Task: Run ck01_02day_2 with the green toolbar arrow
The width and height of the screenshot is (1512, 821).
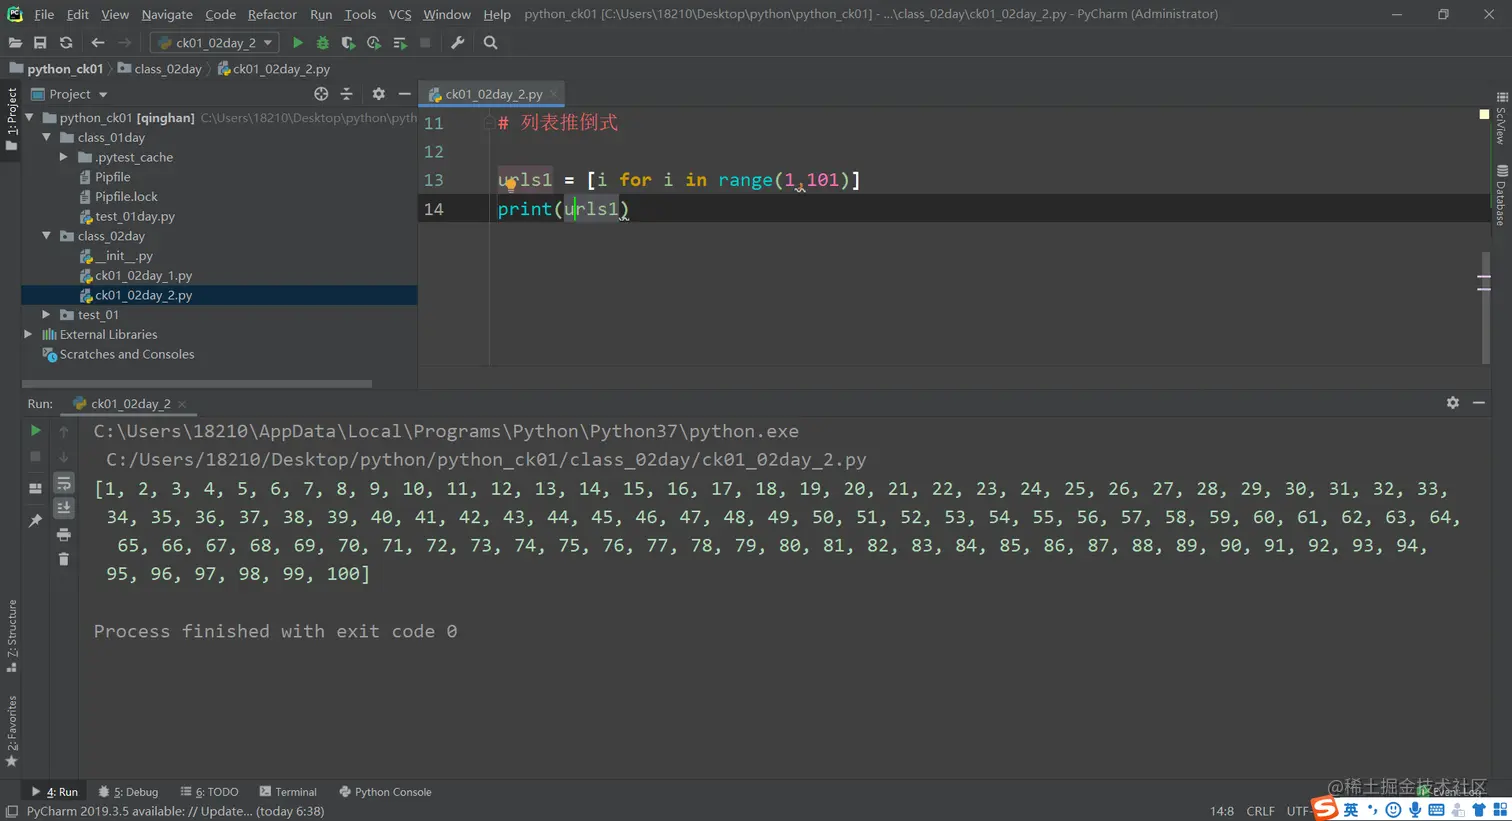Action: pyautogui.click(x=297, y=43)
